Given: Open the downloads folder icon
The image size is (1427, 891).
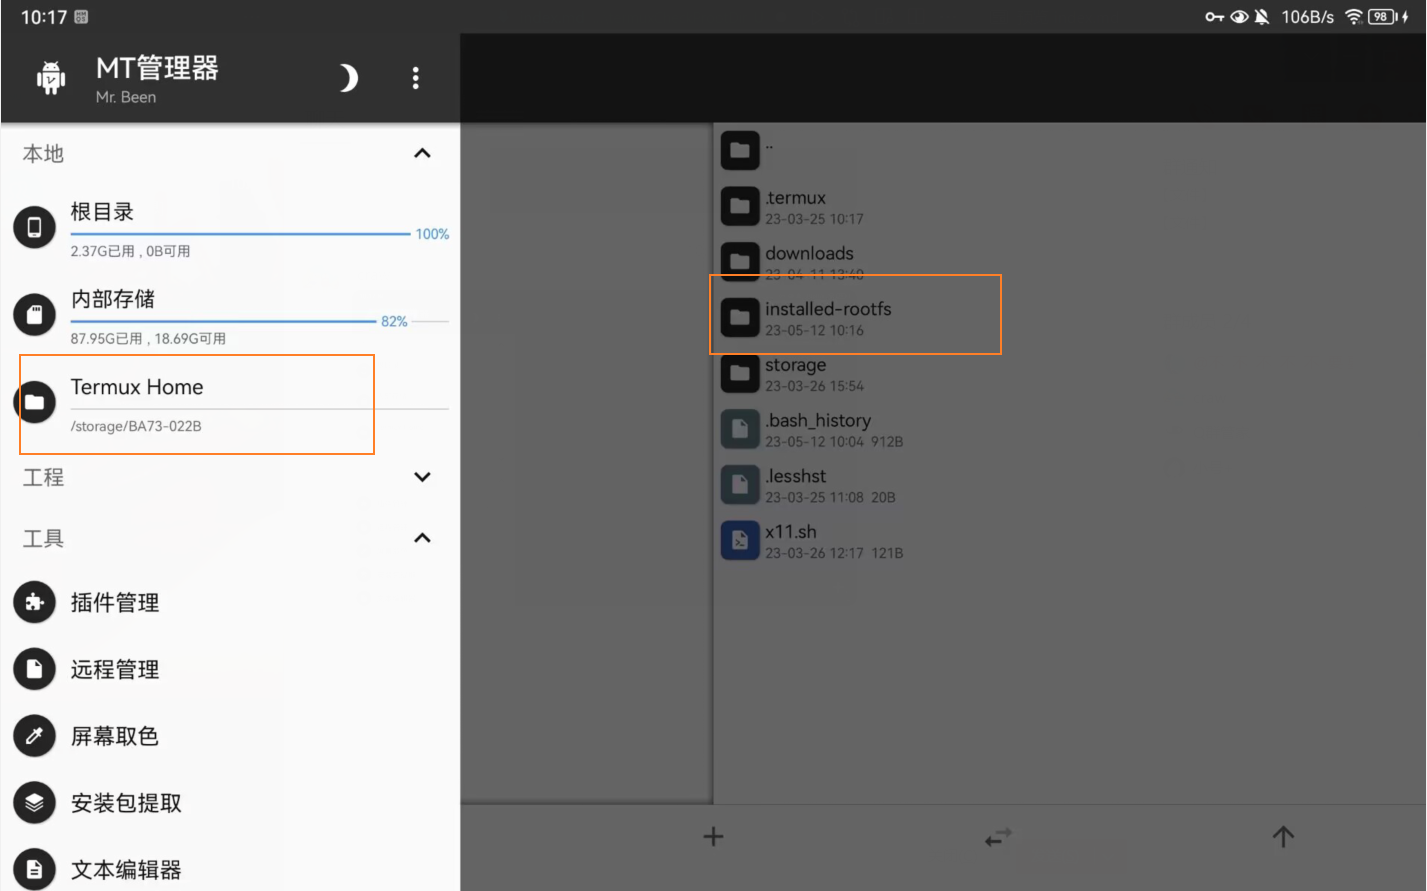Looking at the screenshot, I should [x=740, y=262].
